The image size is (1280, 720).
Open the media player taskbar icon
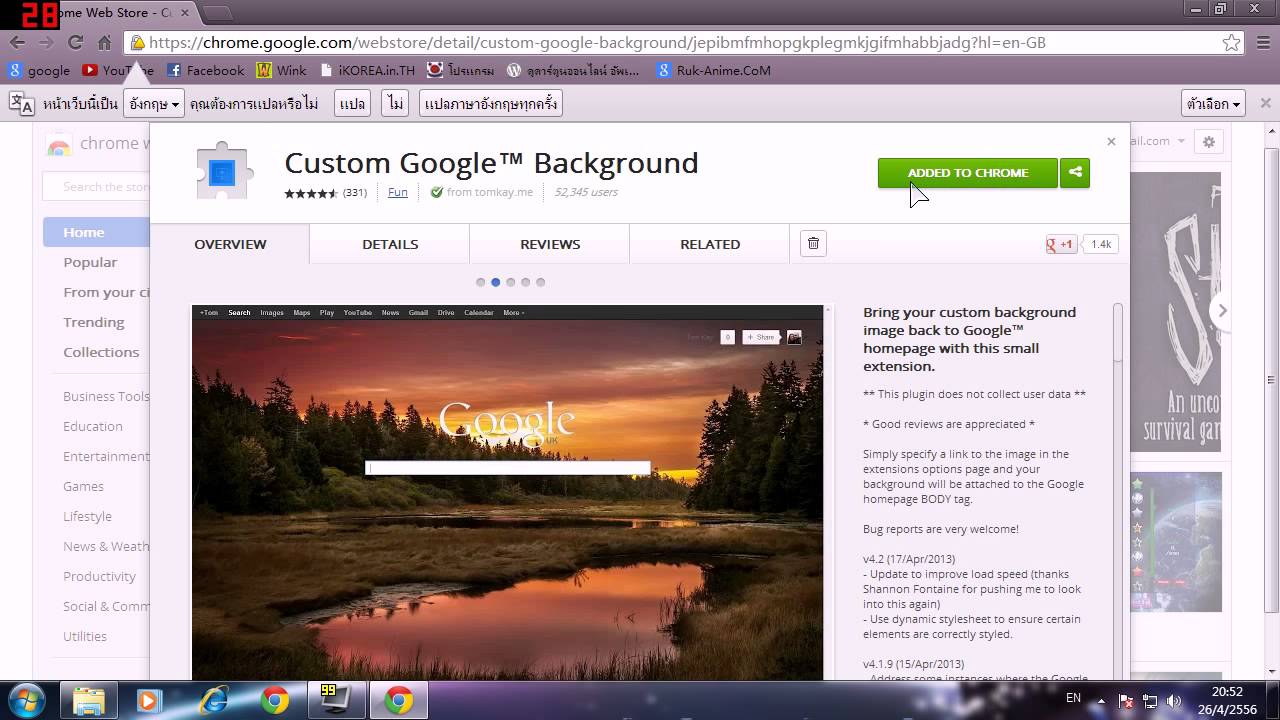click(149, 700)
